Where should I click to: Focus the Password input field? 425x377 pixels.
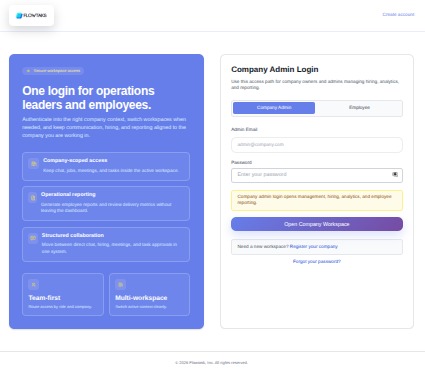click(x=317, y=175)
